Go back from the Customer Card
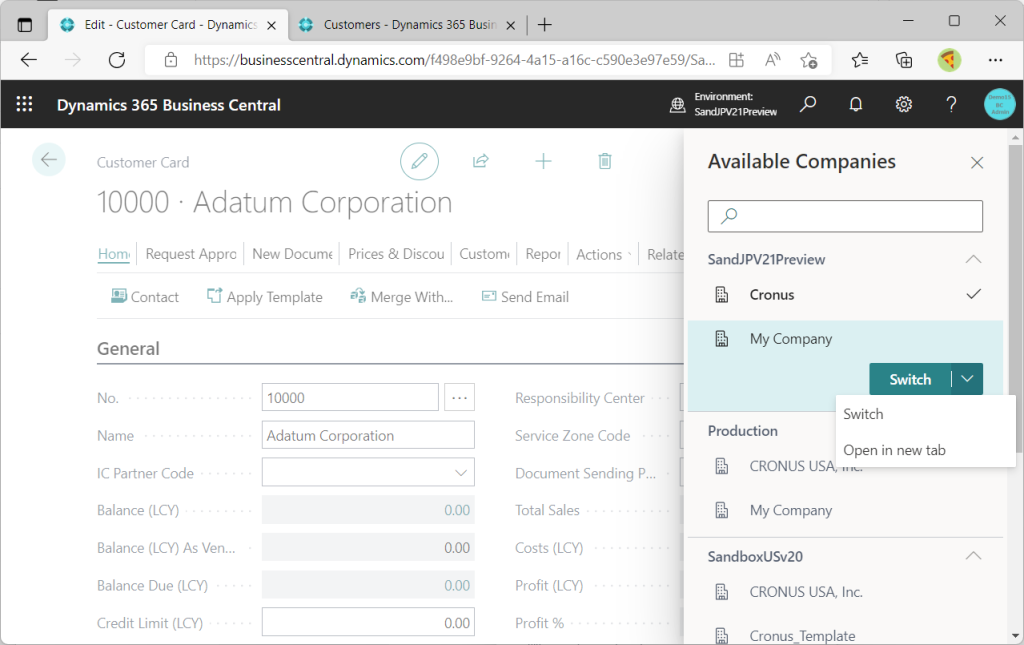The height and width of the screenshot is (645, 1024). point(48,160)
